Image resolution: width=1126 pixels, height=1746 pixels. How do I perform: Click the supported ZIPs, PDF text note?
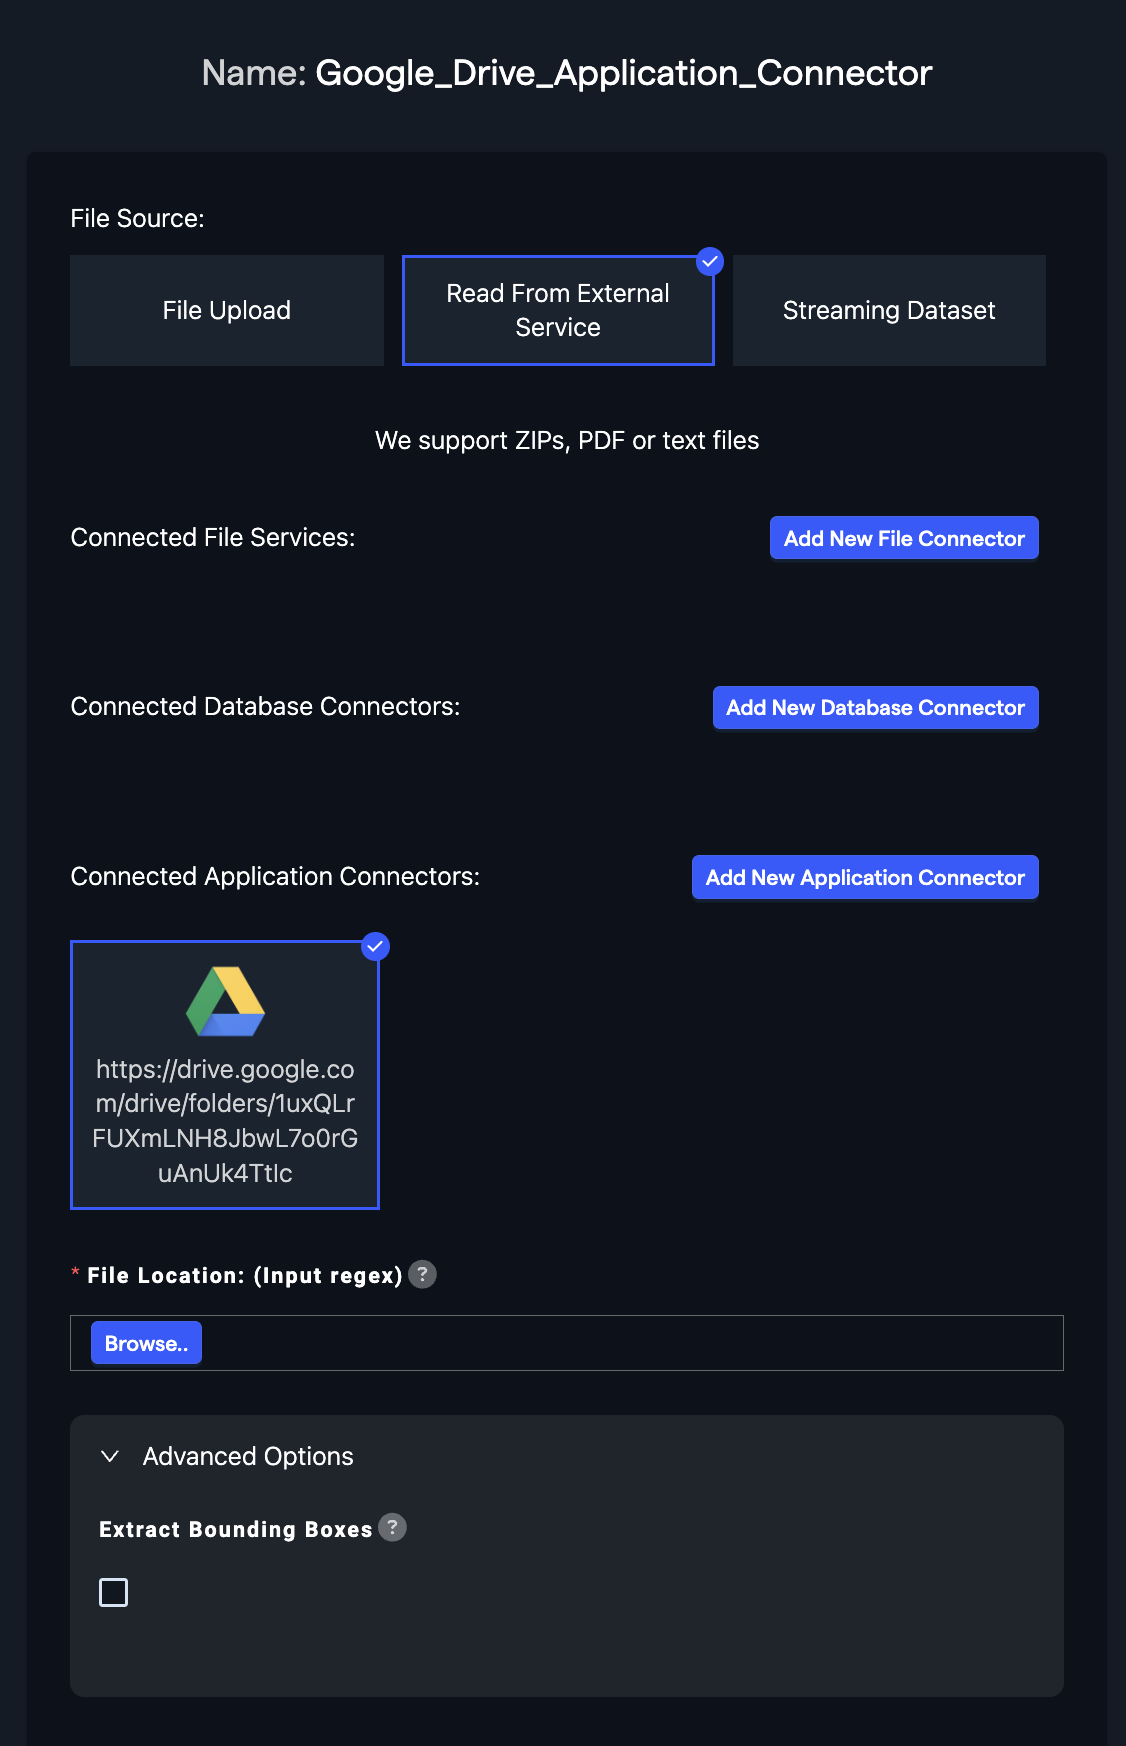coord(567,440)
